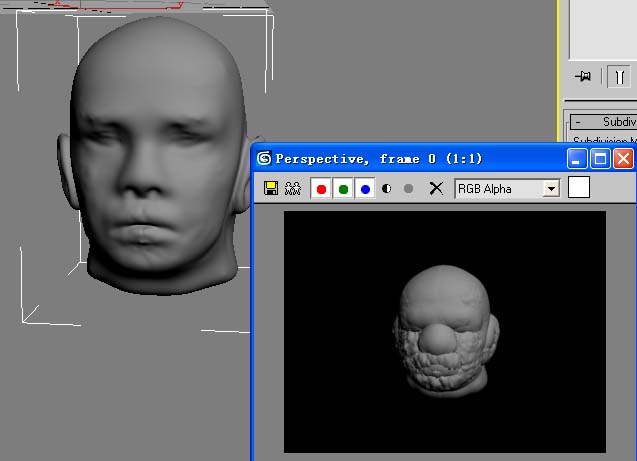This screenshot has width=637, height=461.
Task: Collapse the Subdivision rollout
Action: coord(577,121)
